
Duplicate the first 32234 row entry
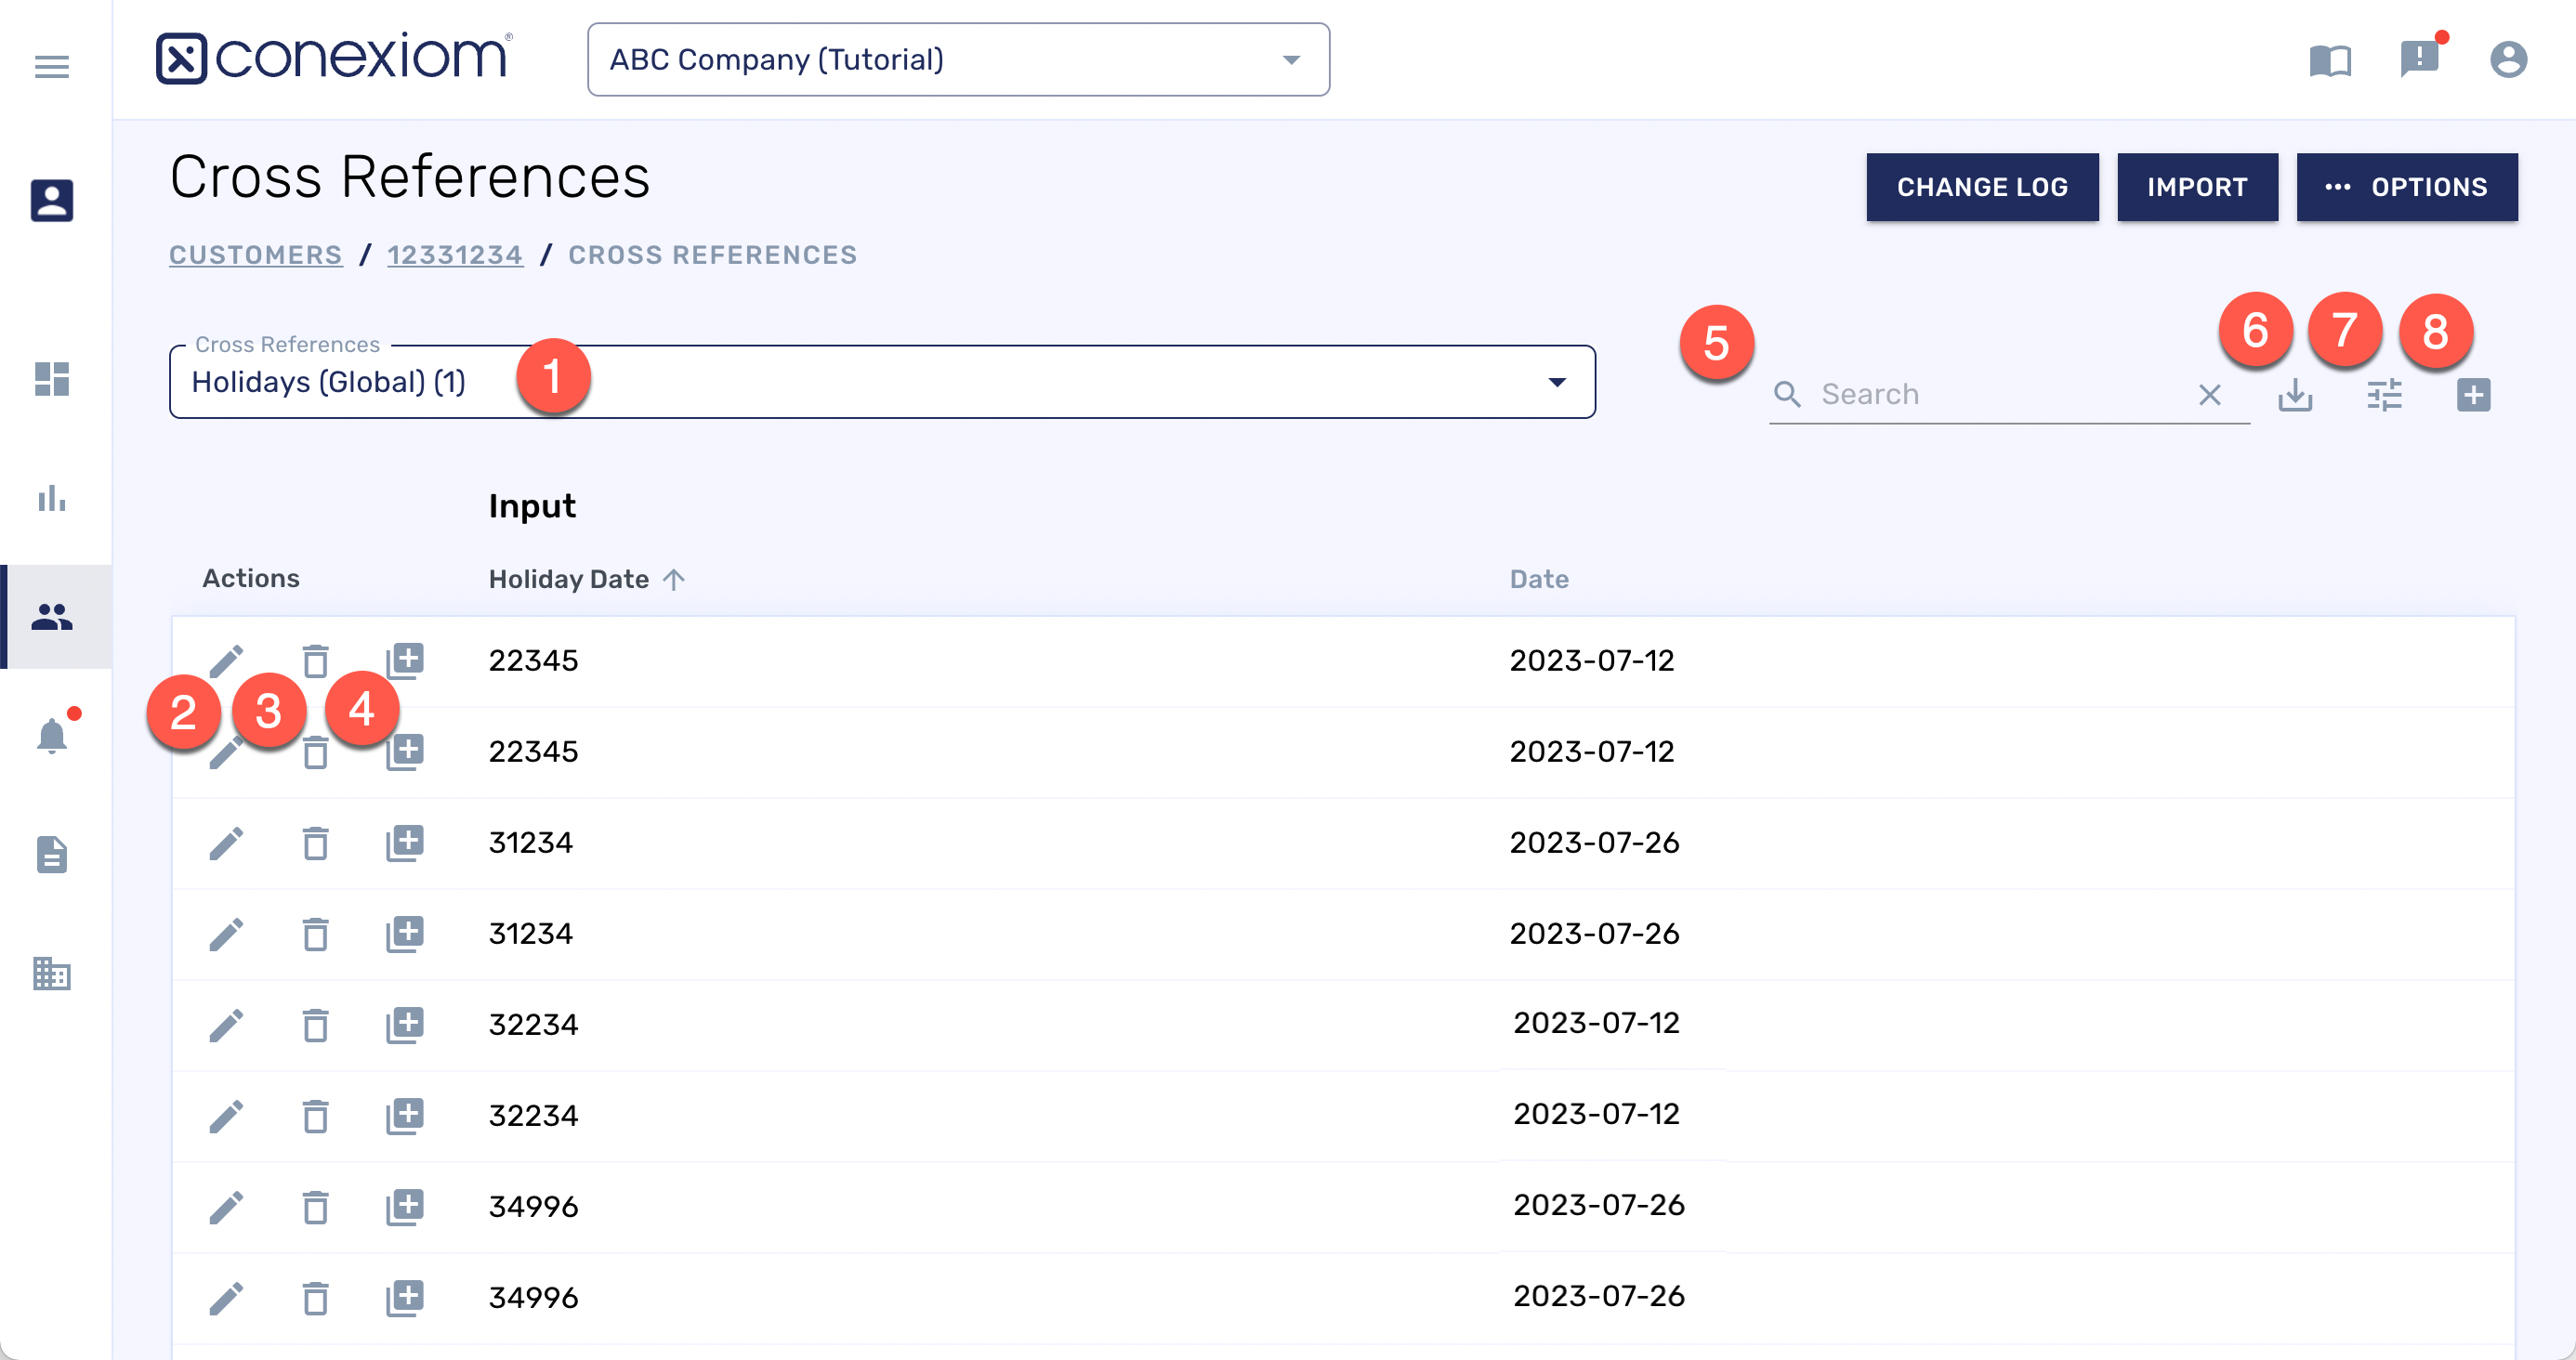tap(405, 1025)
